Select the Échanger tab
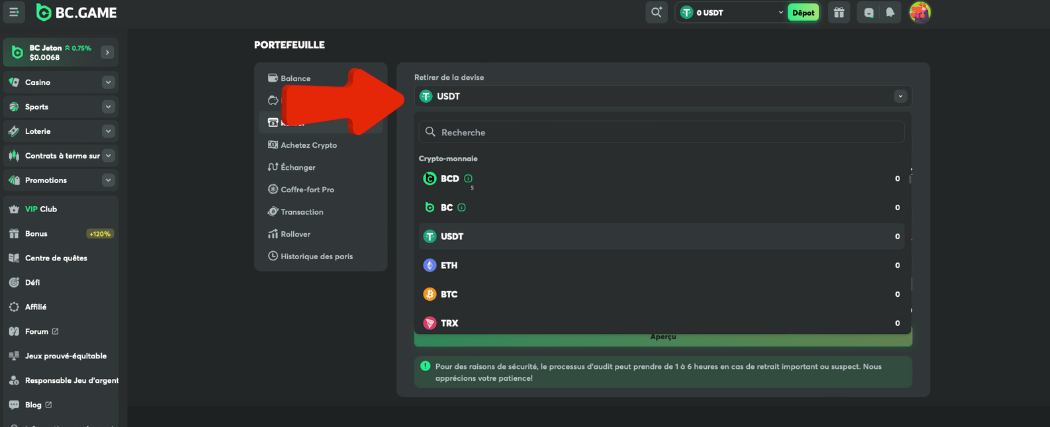Image resolution: width=1050 pixels, height=427 pixels. tap(321, 167)
